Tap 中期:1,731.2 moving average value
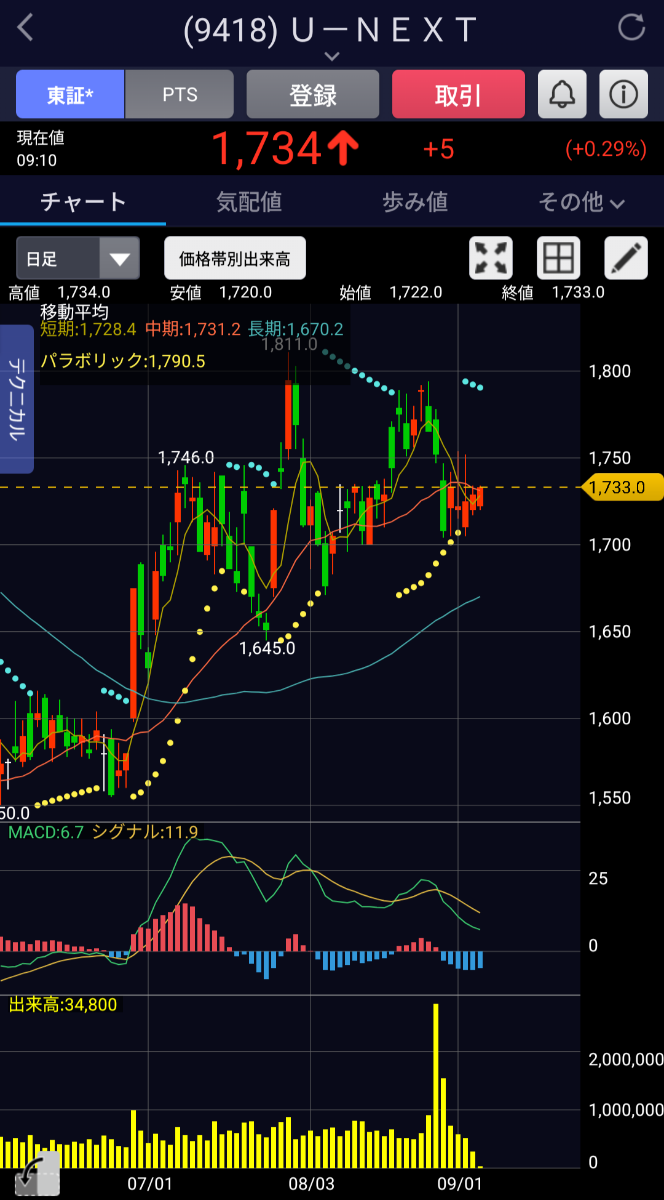Viewport: 664px width, 1200px height. [192, 329]
